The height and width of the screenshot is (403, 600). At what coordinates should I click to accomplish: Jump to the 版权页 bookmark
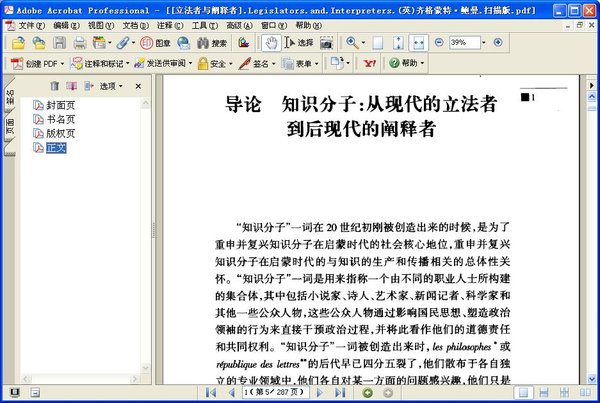(60, 134)
